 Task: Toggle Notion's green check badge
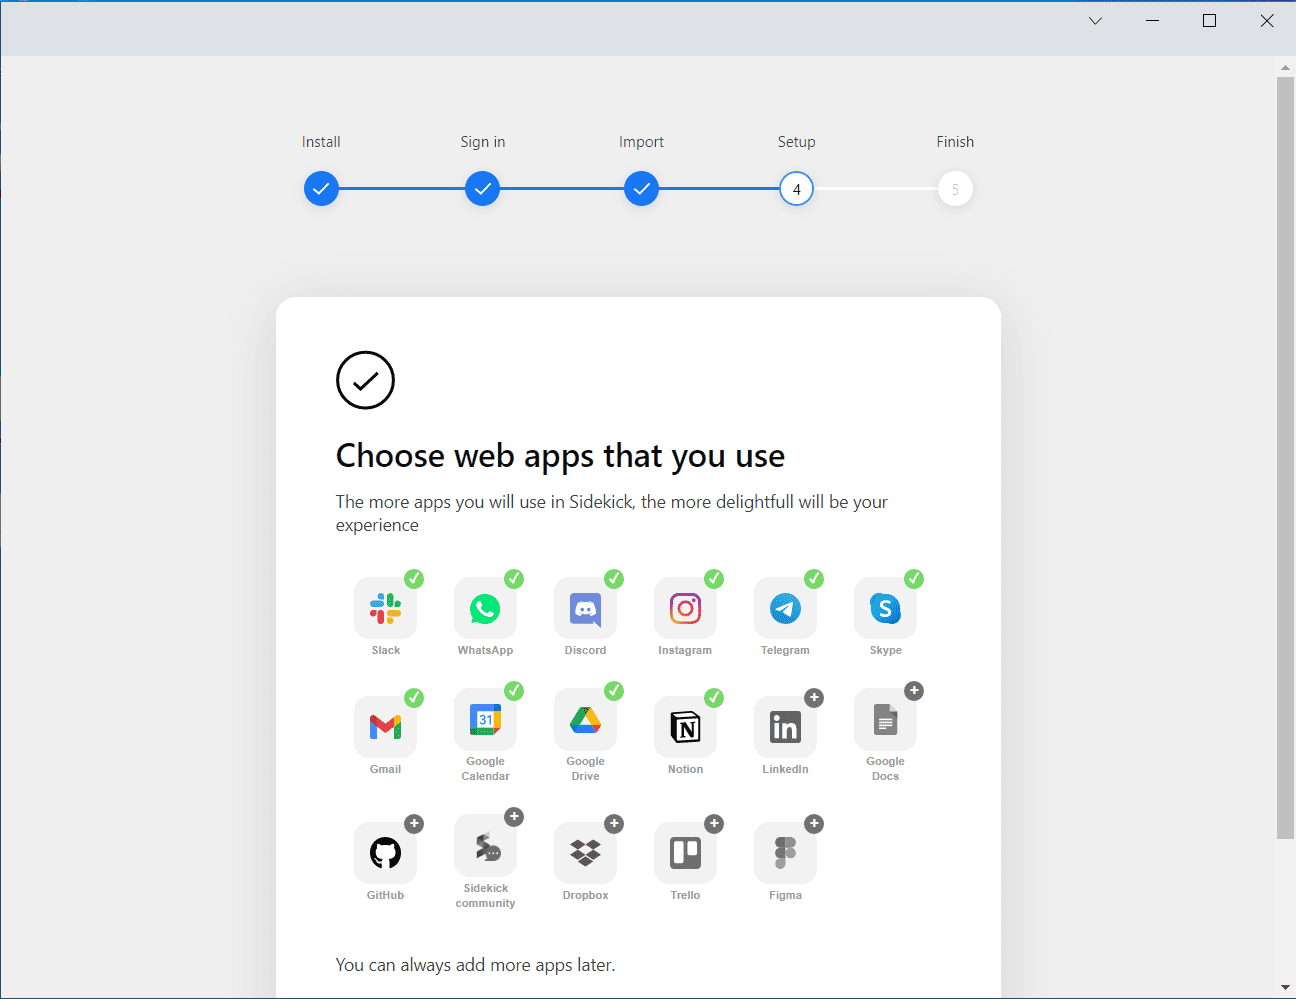click(714, 698)
